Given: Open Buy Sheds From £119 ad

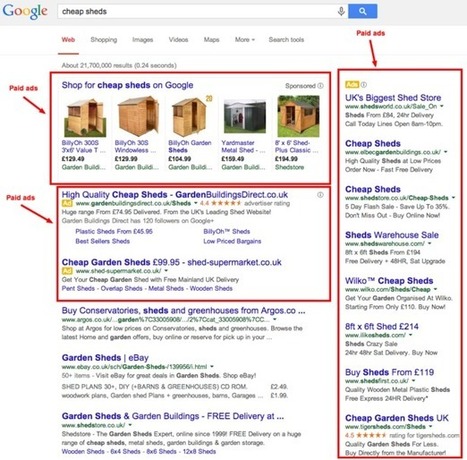Looking at the screenshot, I should coord(389,372).
